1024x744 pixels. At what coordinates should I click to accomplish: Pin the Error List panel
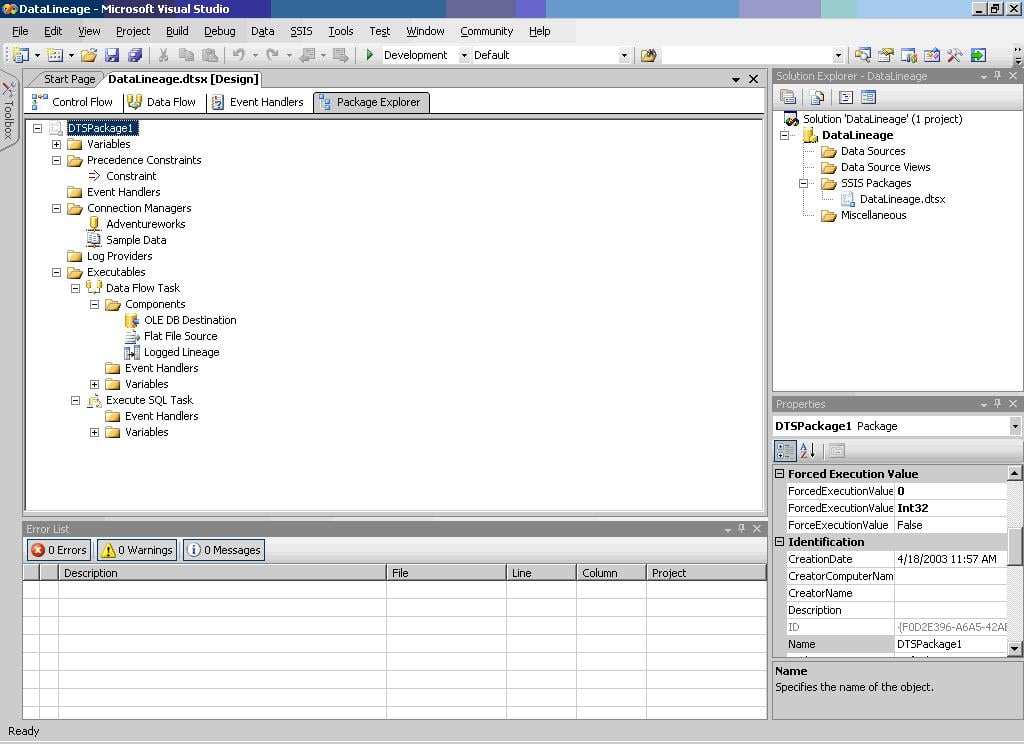[x=741, y=528]
